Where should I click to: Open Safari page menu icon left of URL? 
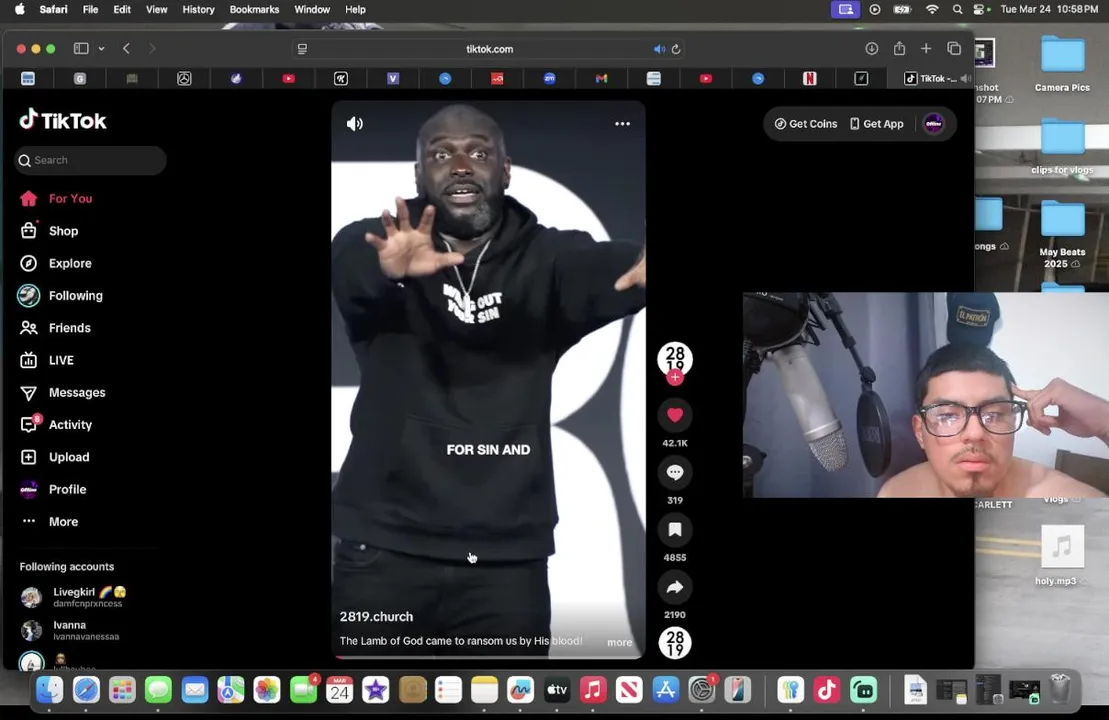tap(302, 49)
